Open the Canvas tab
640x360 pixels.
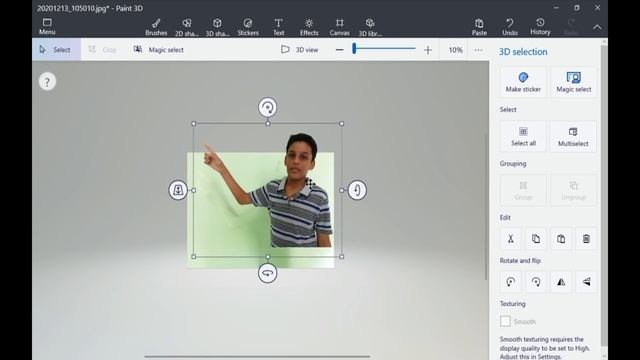(x=340, y=27)
